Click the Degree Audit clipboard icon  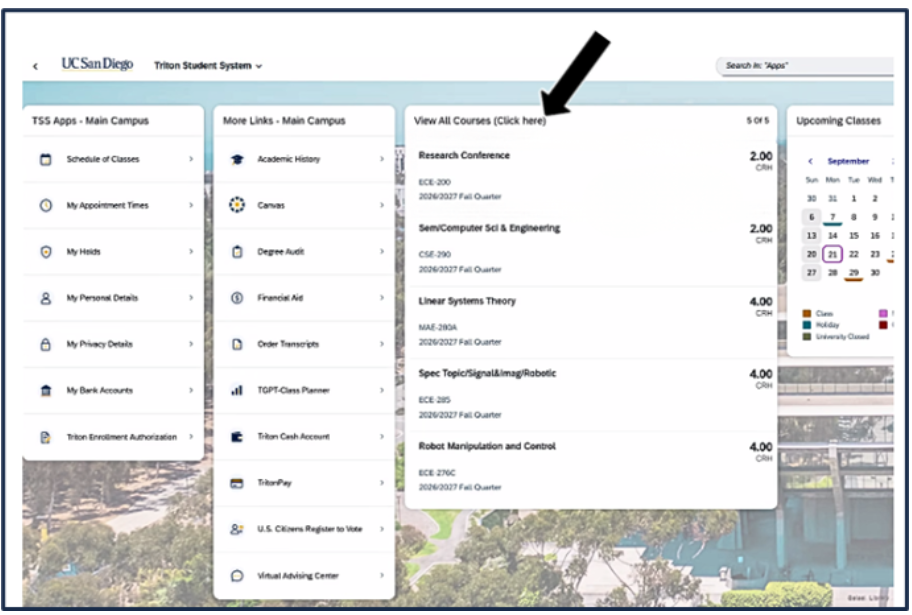pyautogui.click(x=237, y=251)
